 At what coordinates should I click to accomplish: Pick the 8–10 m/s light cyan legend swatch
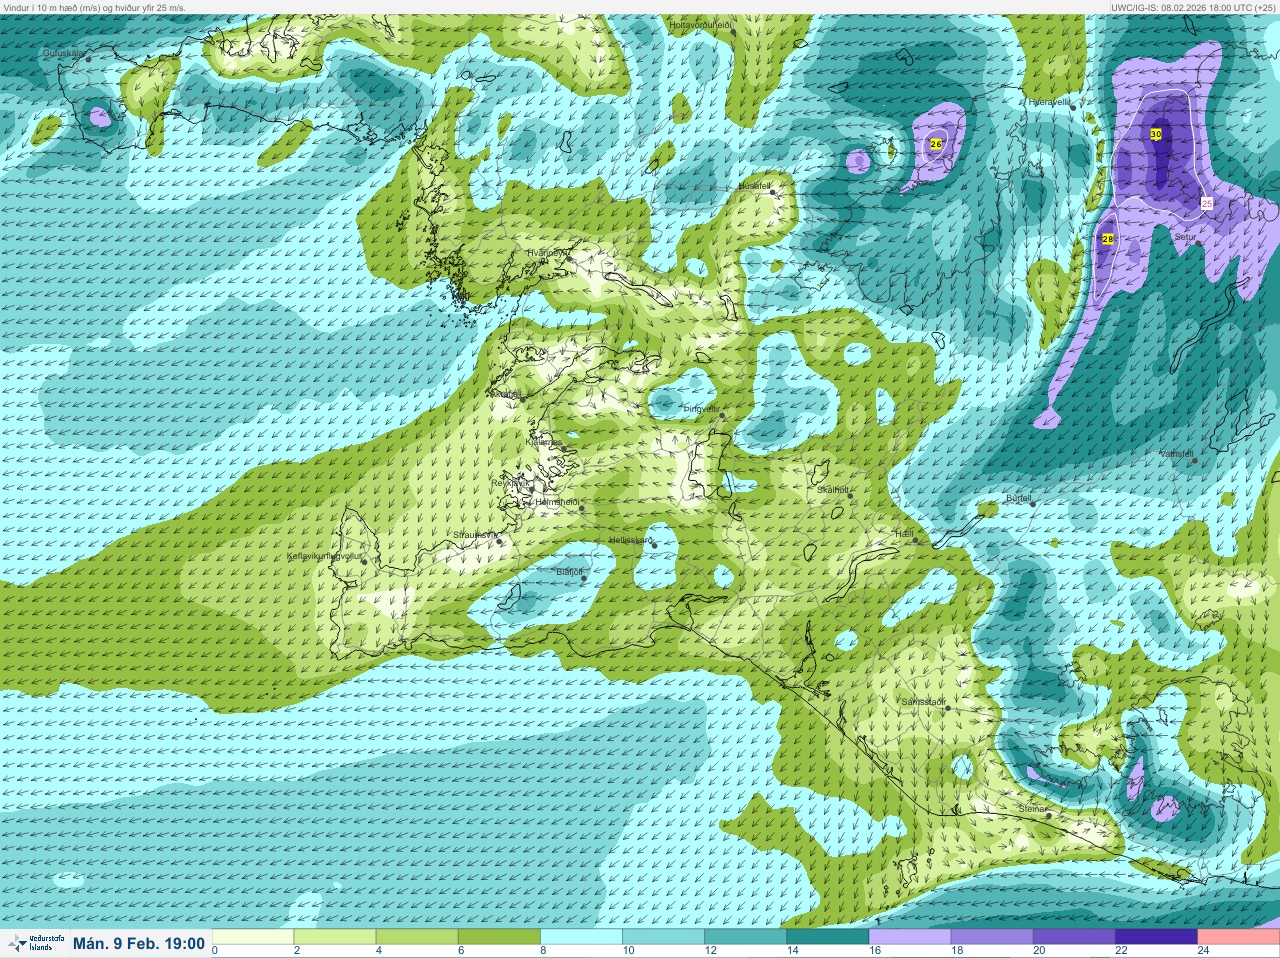tap(581, 937)
